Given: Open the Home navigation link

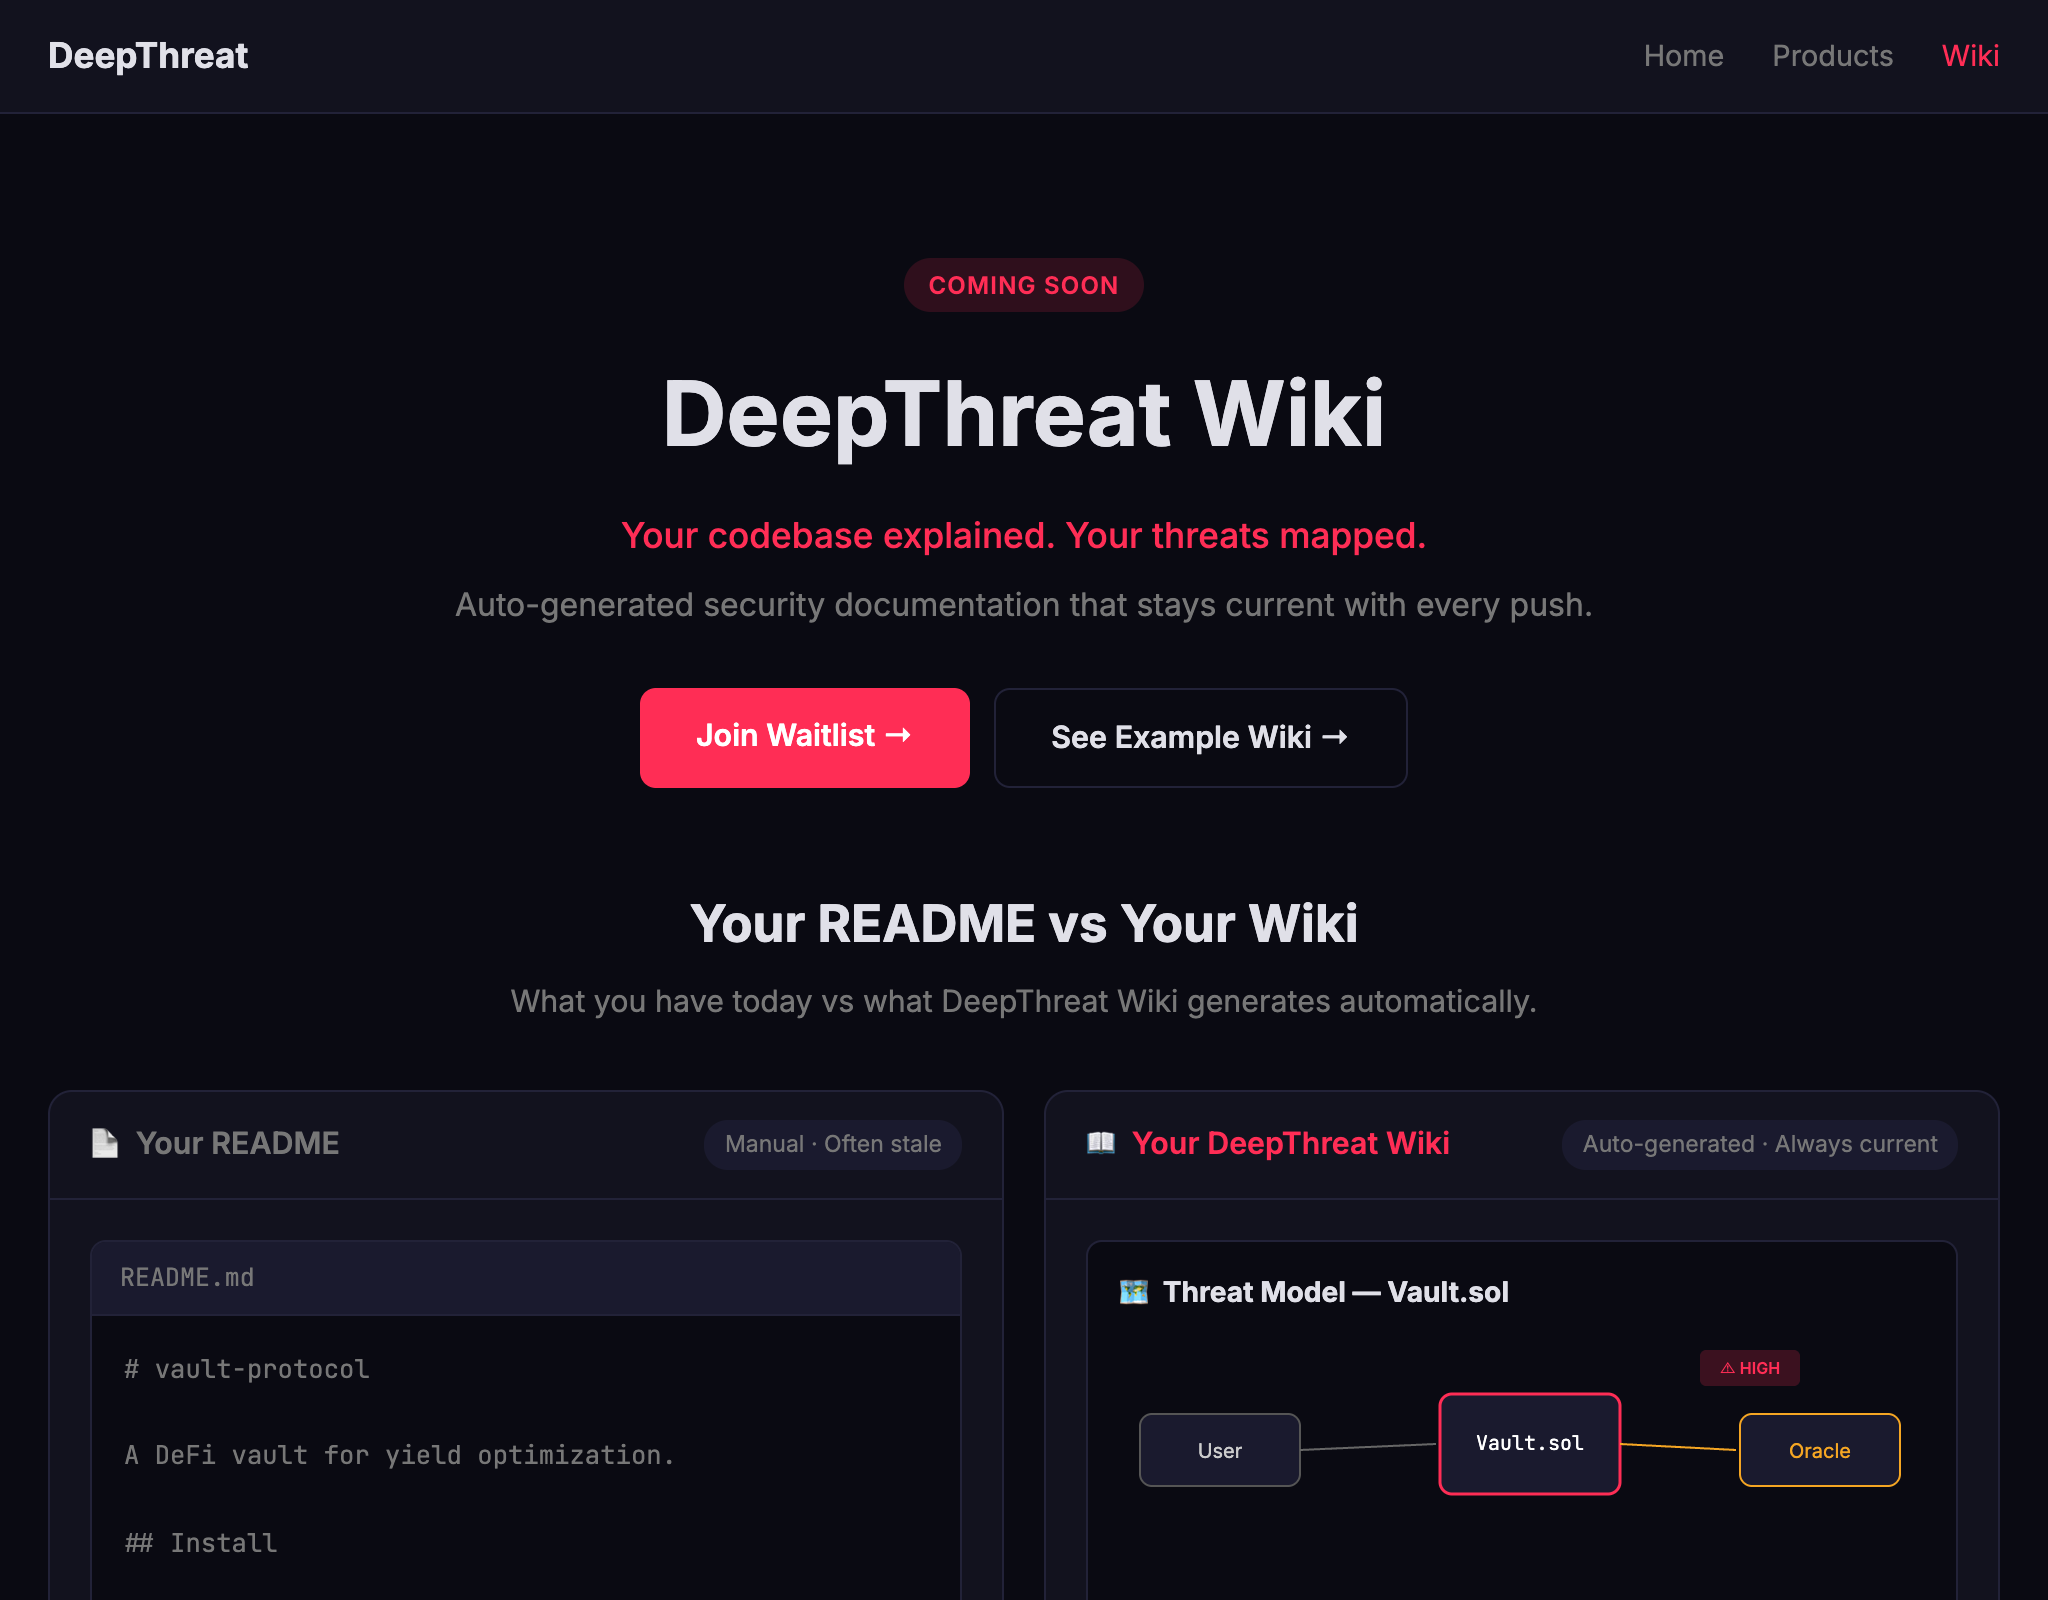Looking at the screenshot, I should [x=1683, y=56].
